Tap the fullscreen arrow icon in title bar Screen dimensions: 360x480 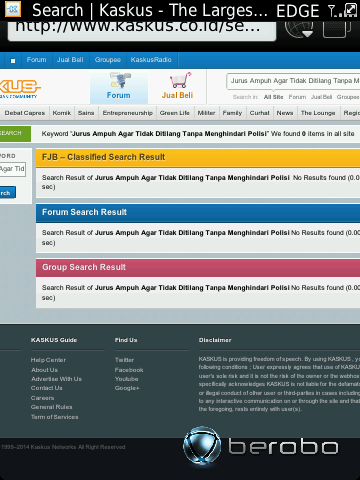point(351,10)
